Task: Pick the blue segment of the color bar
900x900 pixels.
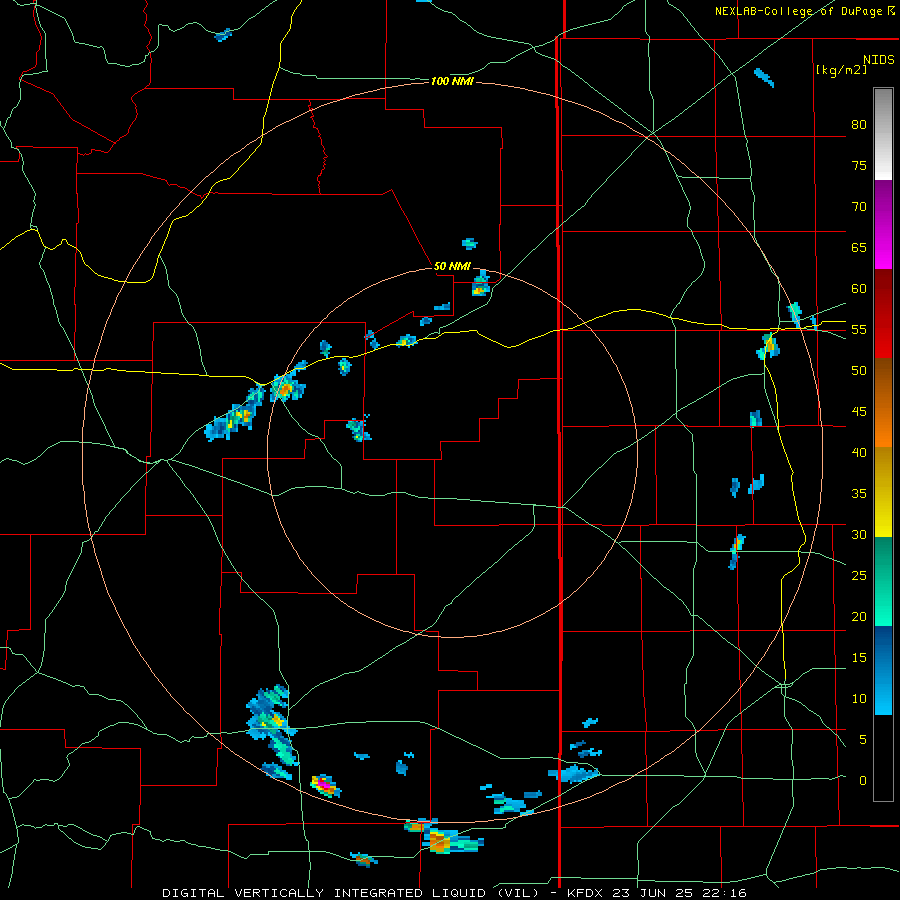Action: coord(883,670)
